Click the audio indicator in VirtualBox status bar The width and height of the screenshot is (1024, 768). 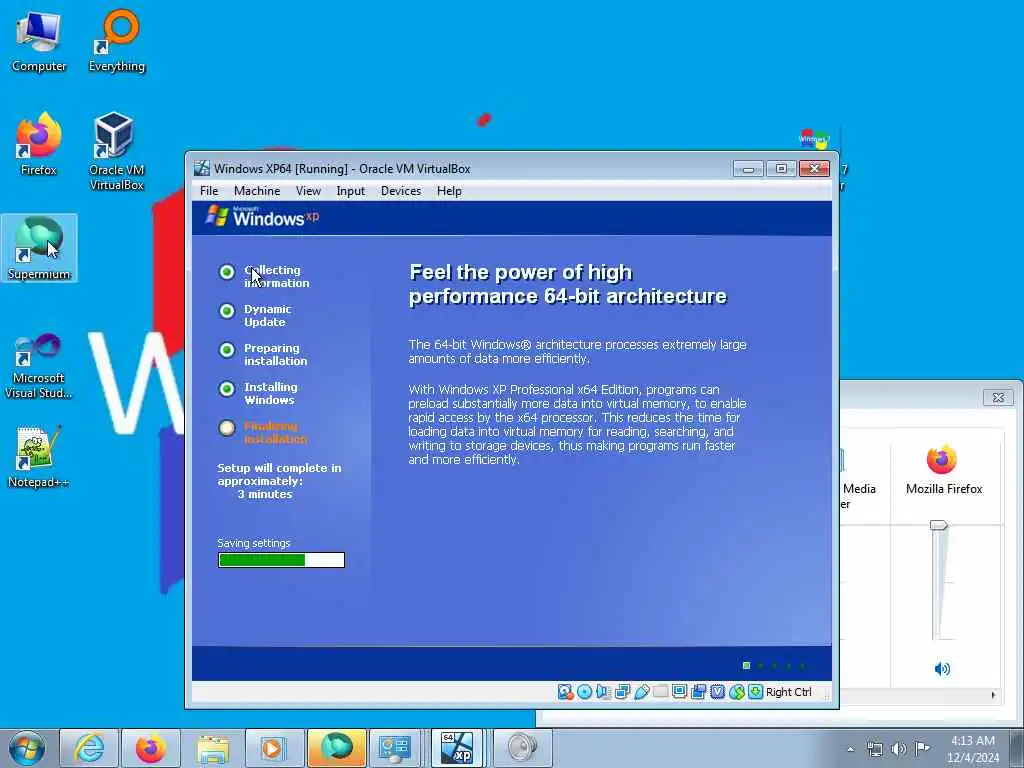coord(603,692)
